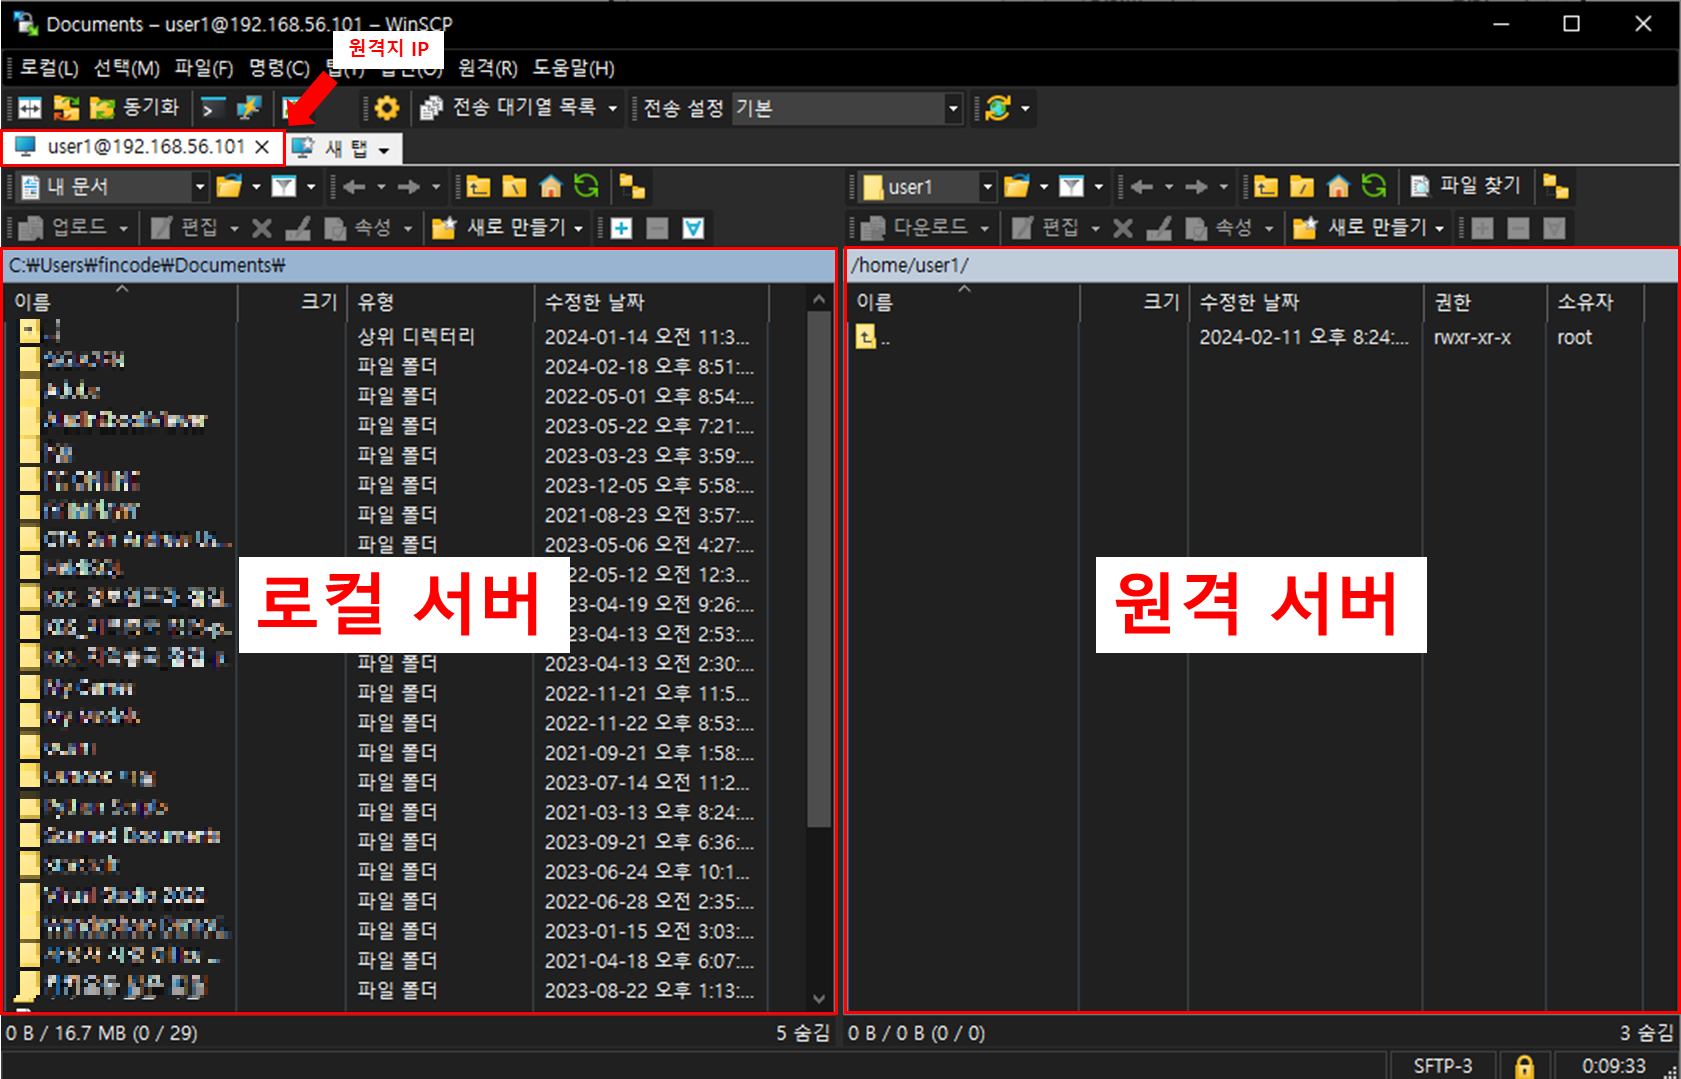This screenshot has width=1681, height=1079.
Task: Click local path C:\Users\fincode\Documents\ bar
Action: tap(419, 265)
